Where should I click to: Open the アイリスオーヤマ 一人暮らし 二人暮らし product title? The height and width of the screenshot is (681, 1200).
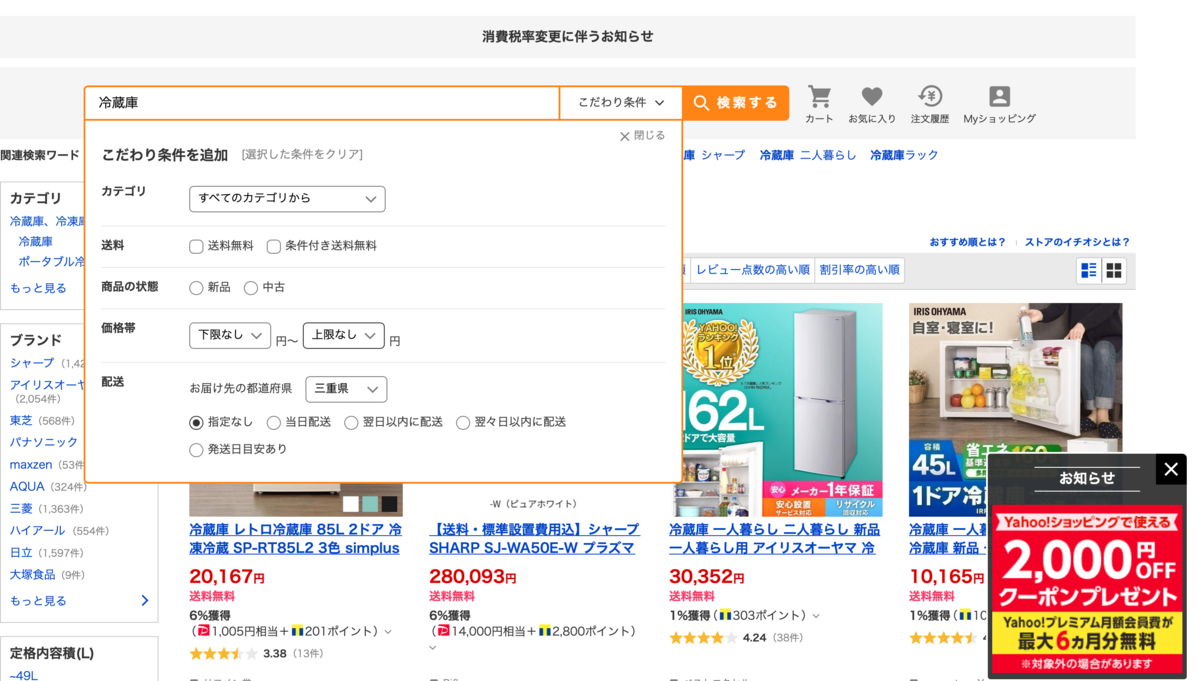774,539
